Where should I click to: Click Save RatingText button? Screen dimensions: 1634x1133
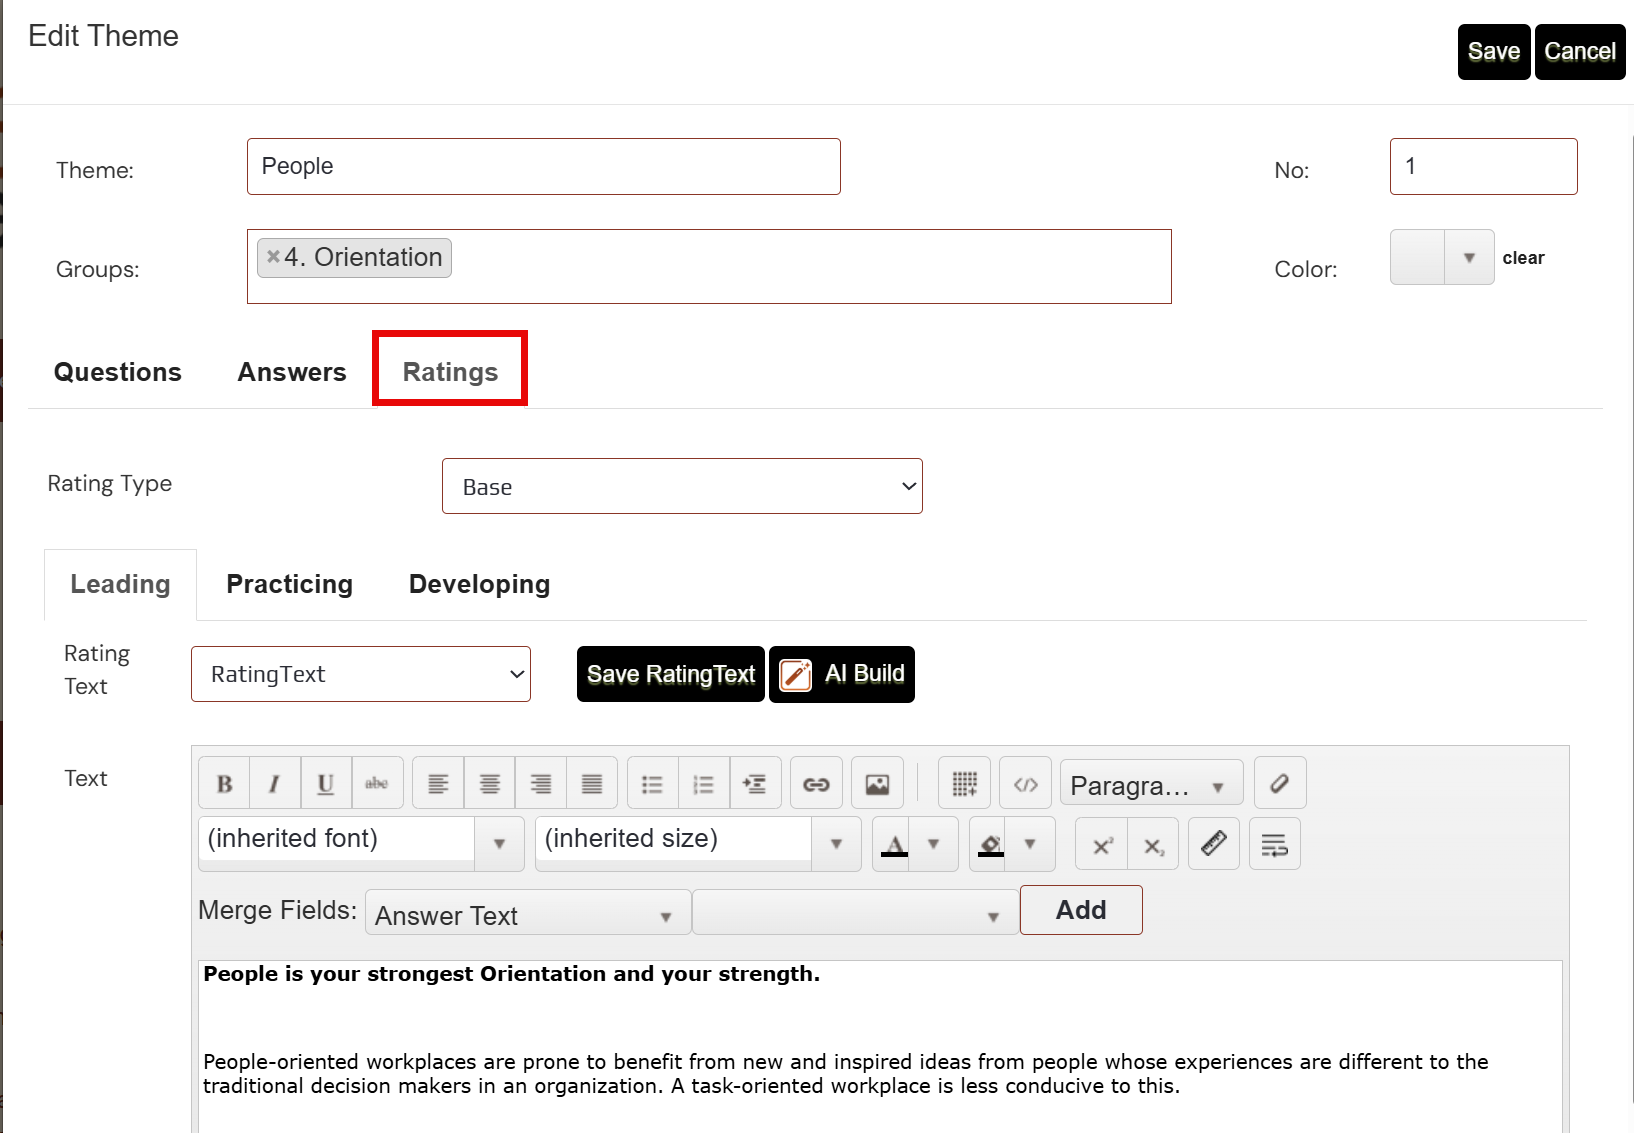[x=671, y=674]
